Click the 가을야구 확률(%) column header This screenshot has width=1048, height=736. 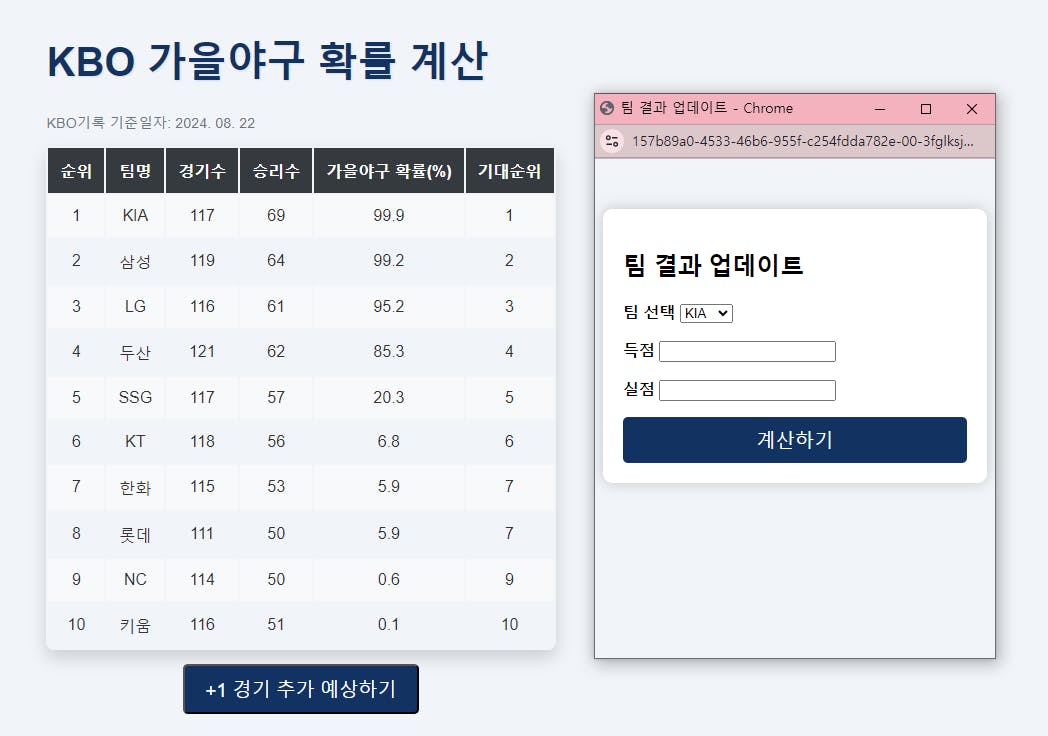coord(389,171)
